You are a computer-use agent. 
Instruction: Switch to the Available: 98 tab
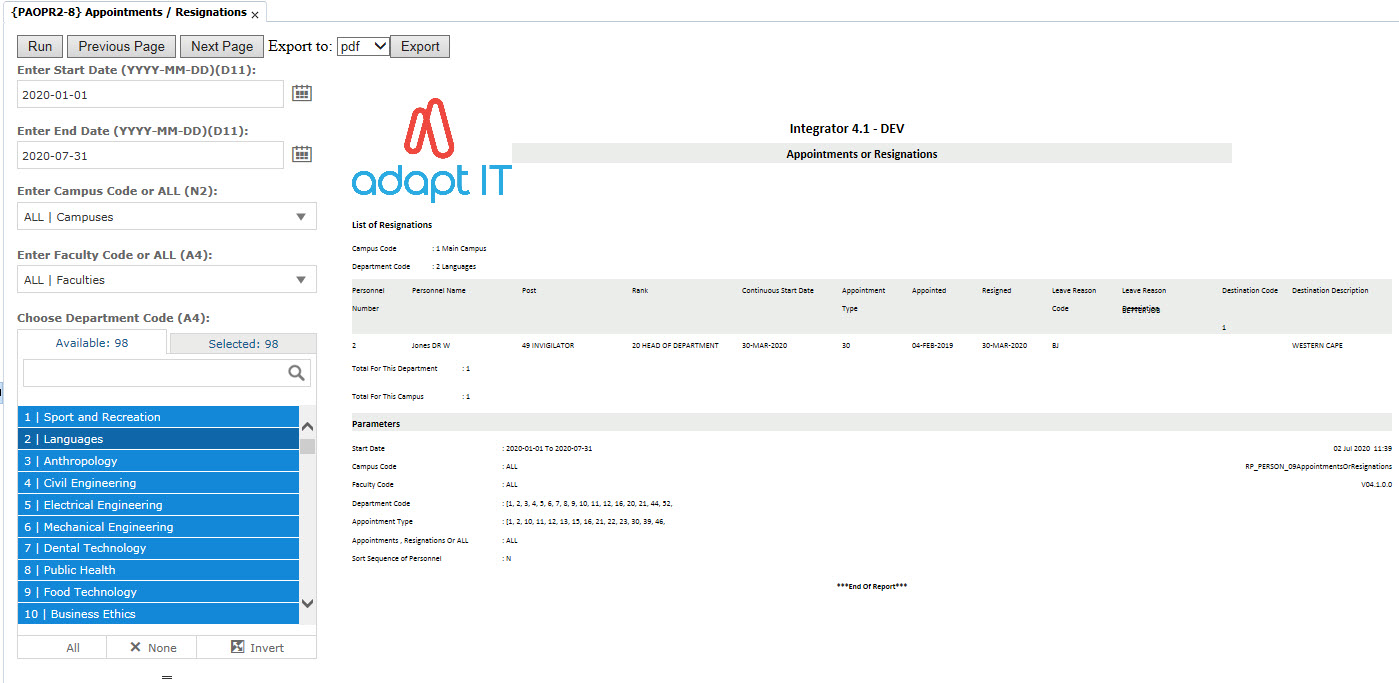tap(92, 344)
